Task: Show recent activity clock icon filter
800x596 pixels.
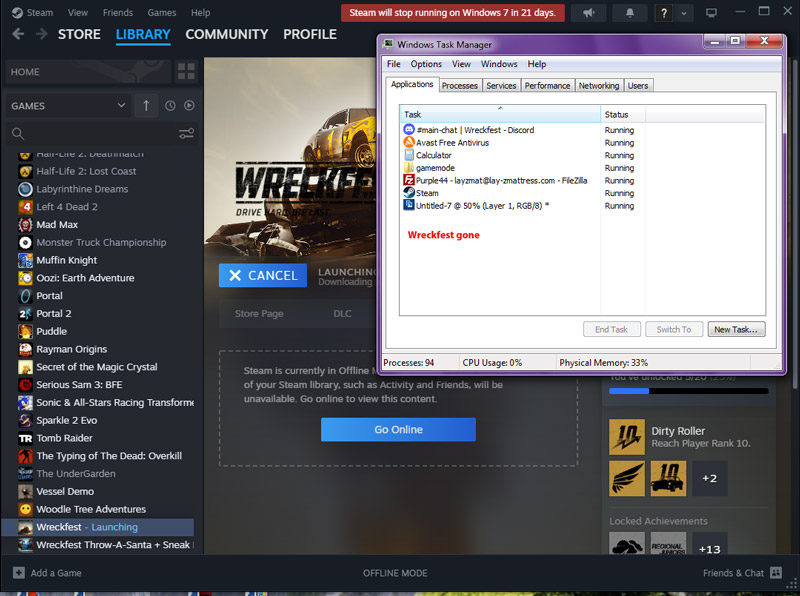Action: tap(170, 106)
